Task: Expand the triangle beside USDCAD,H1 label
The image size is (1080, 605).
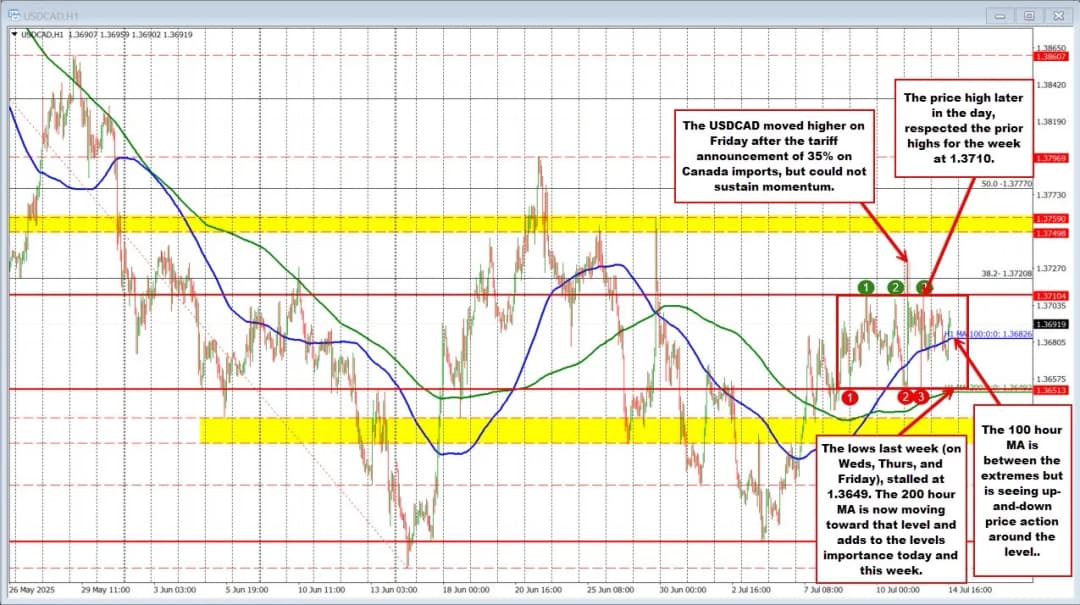Action: click(14, 34)
